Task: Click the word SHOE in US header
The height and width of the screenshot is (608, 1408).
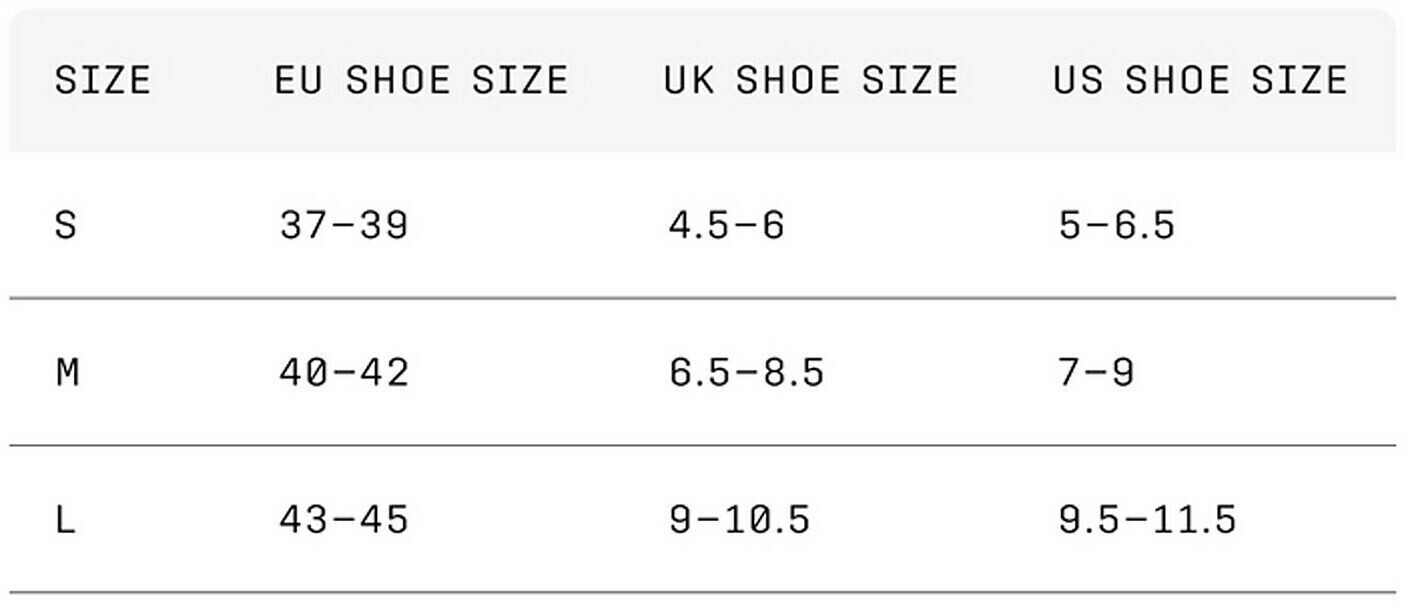Action: tap(1176, 80)
